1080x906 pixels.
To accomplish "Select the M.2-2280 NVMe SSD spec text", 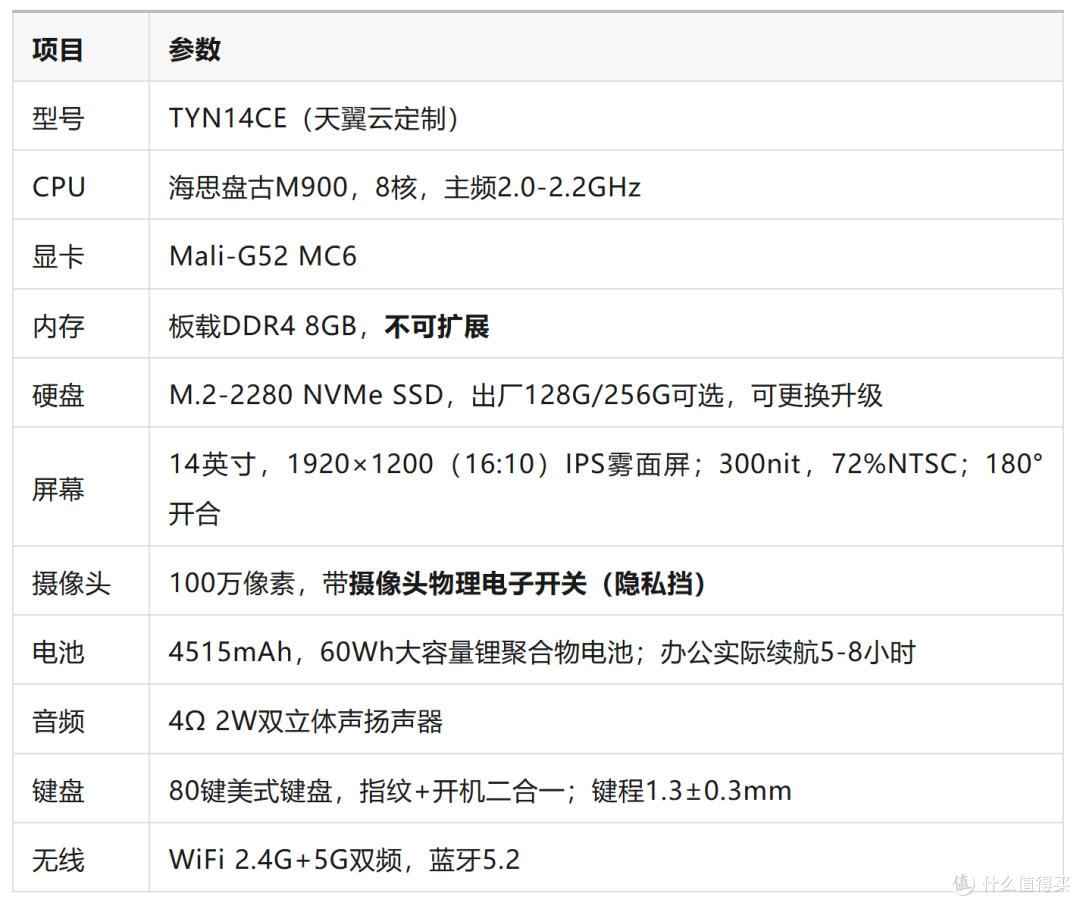I will pos(526,395).
